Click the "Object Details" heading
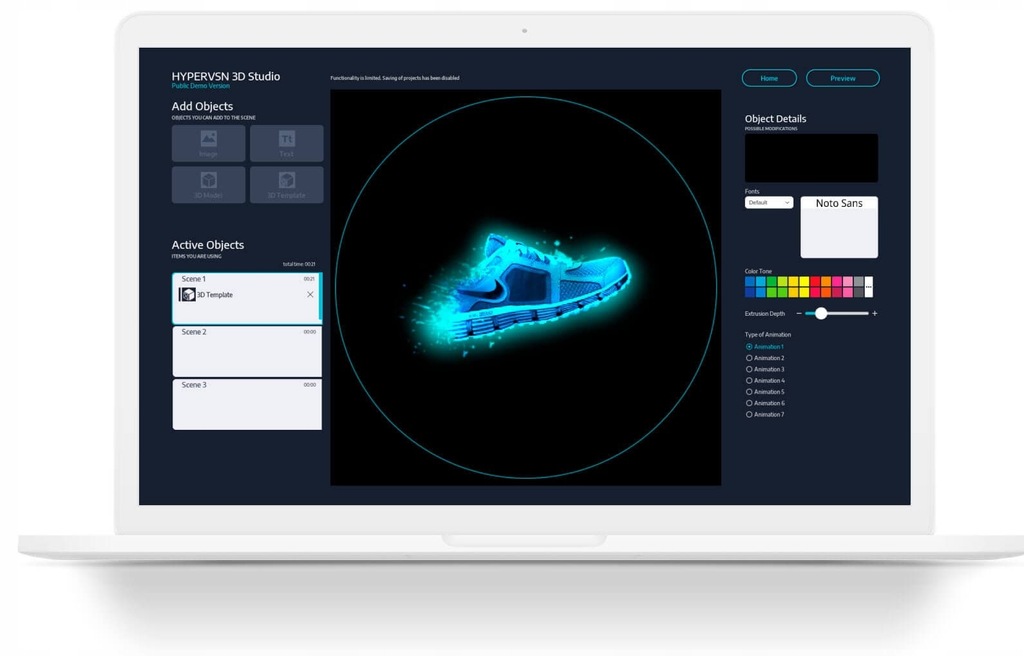This screenshot has height=656, width=1024. (x=775, y=118)
